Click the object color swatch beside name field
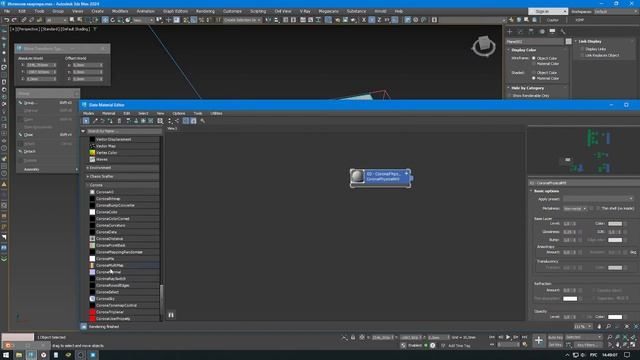 [569, 42]
